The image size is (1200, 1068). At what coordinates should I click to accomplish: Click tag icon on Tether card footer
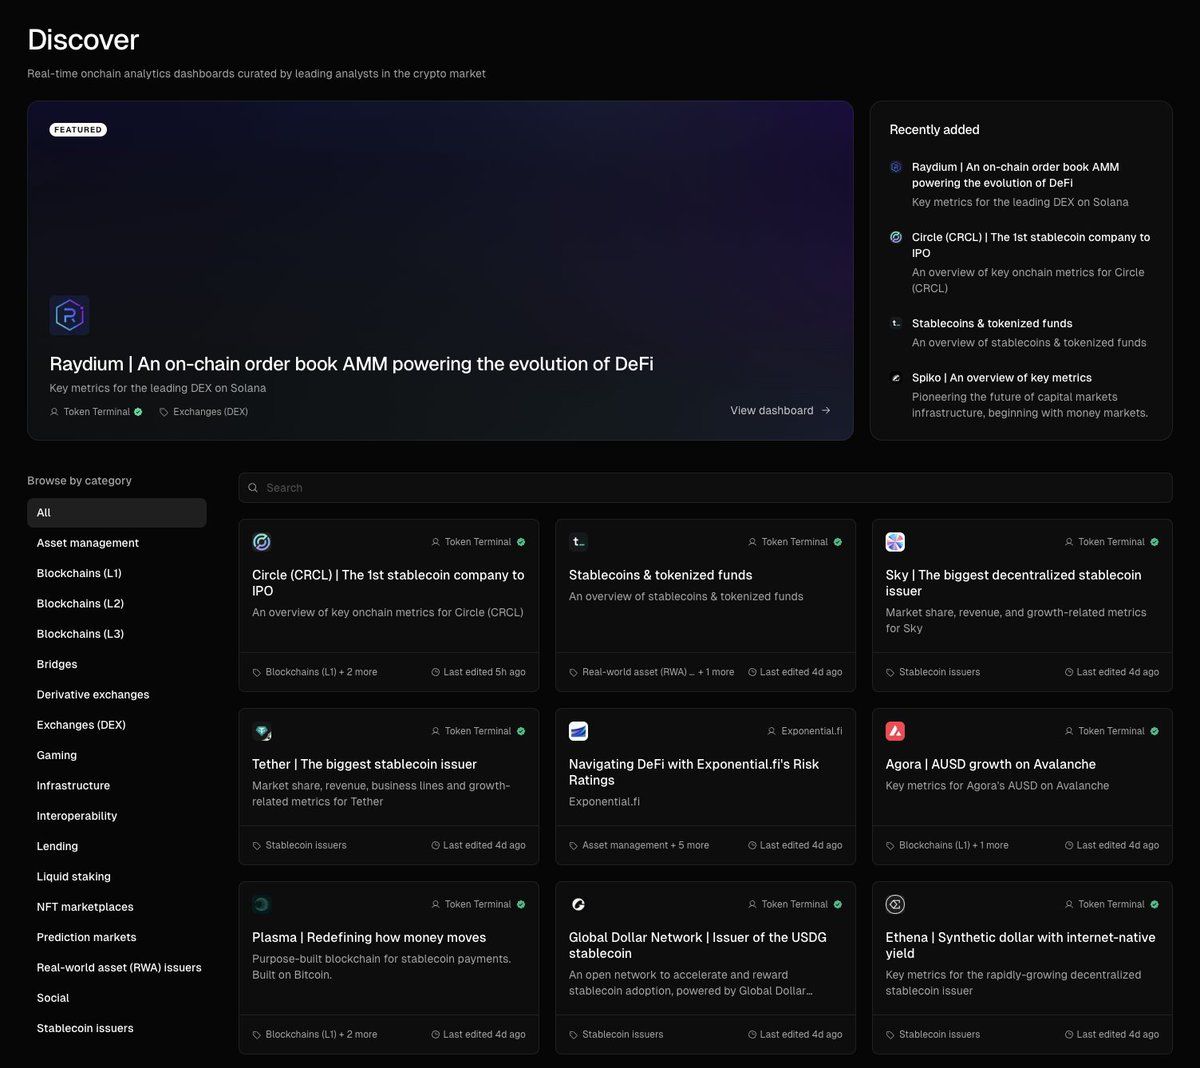(257, 845)
